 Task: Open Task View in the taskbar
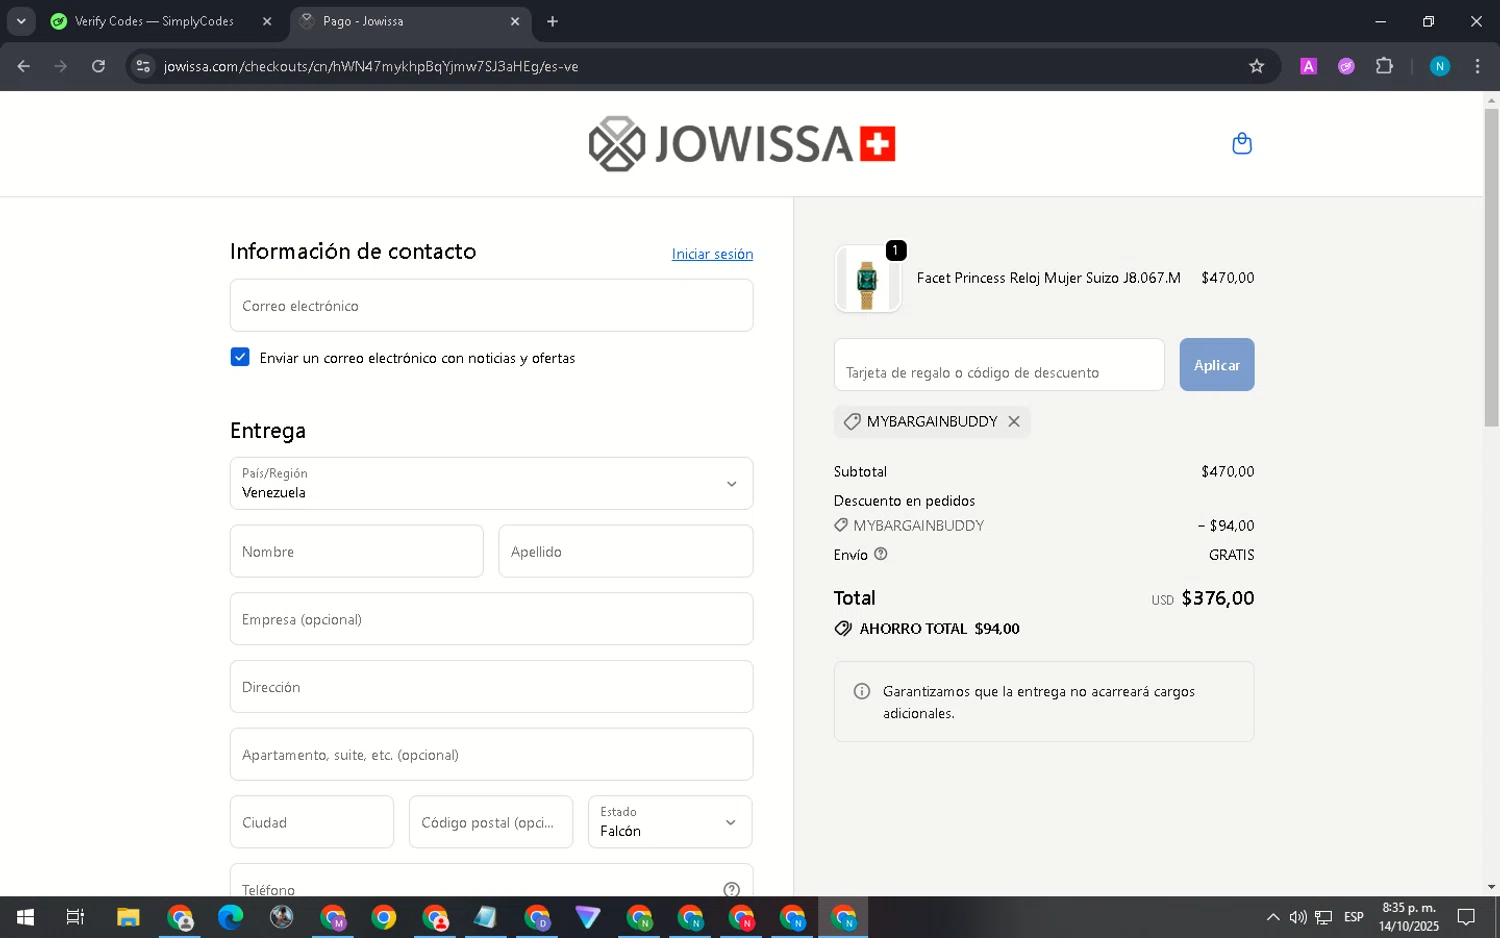(75, 917)
